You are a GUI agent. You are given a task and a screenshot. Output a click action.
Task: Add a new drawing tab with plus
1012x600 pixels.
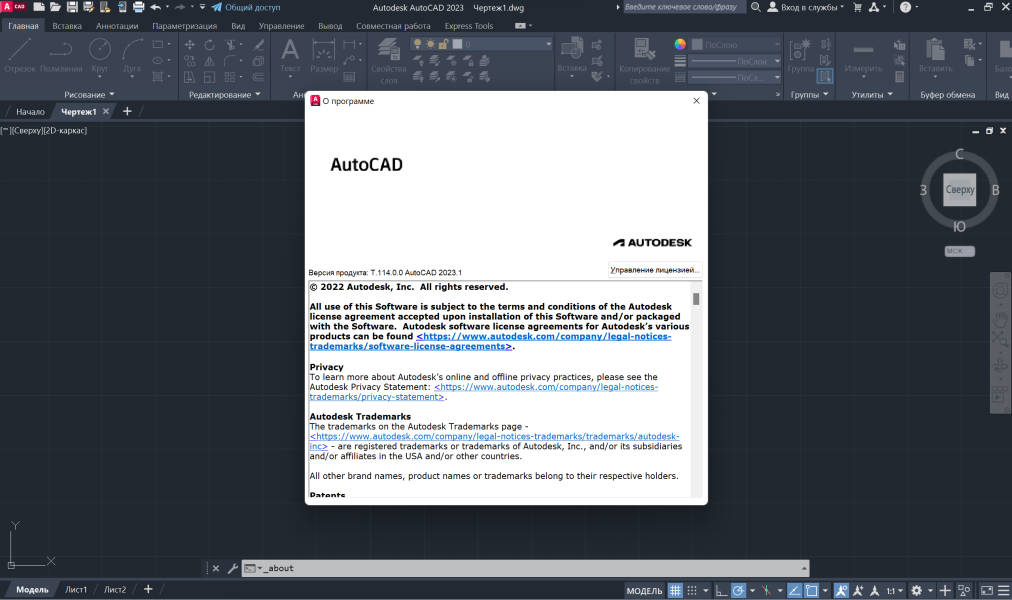pos(127,112)
